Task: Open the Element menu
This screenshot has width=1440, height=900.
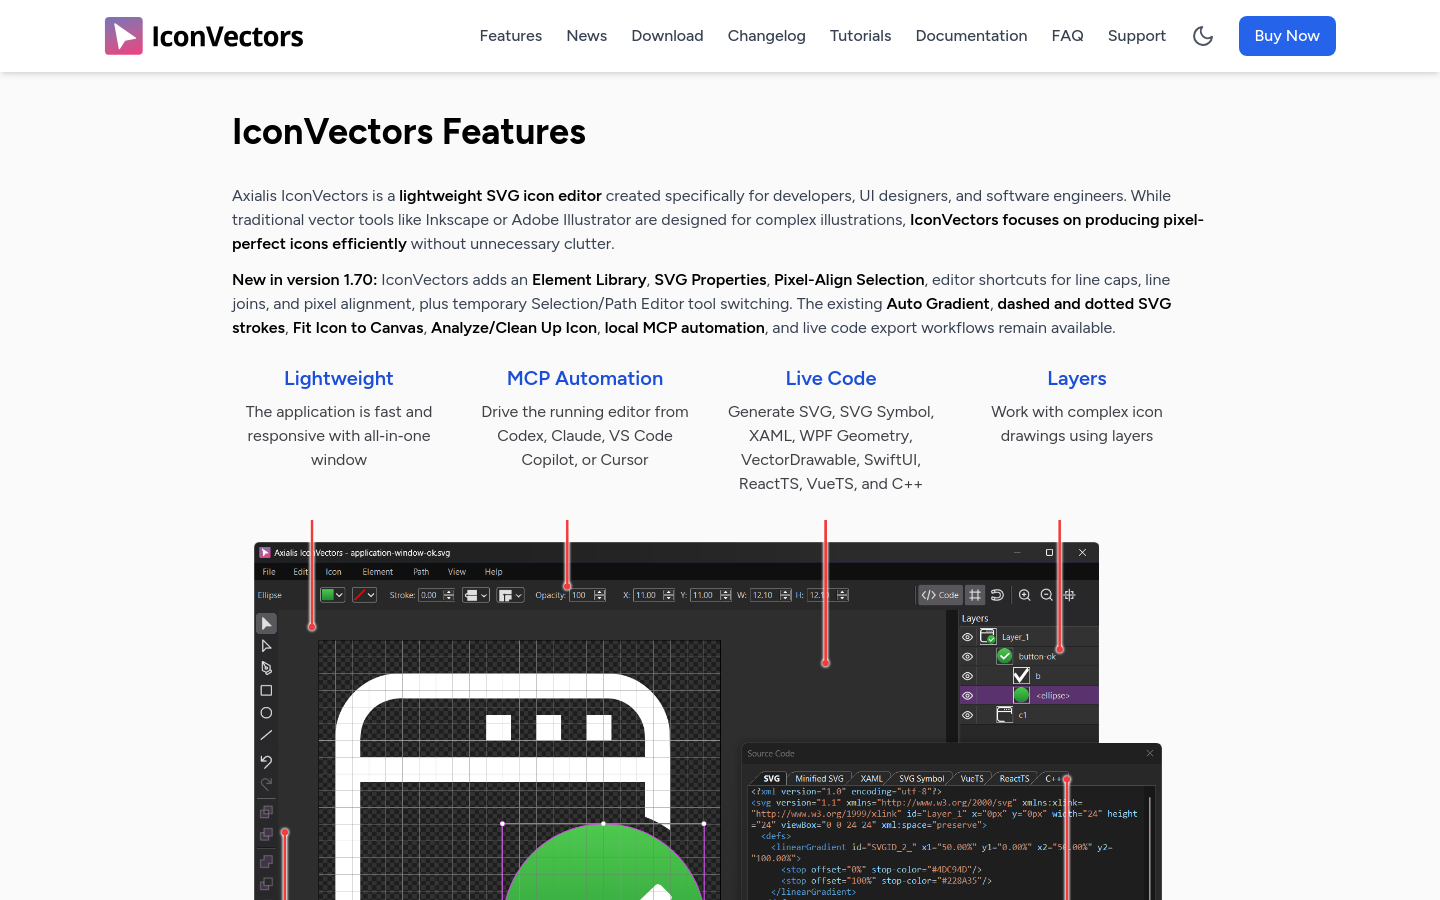Action: point(378,572)
